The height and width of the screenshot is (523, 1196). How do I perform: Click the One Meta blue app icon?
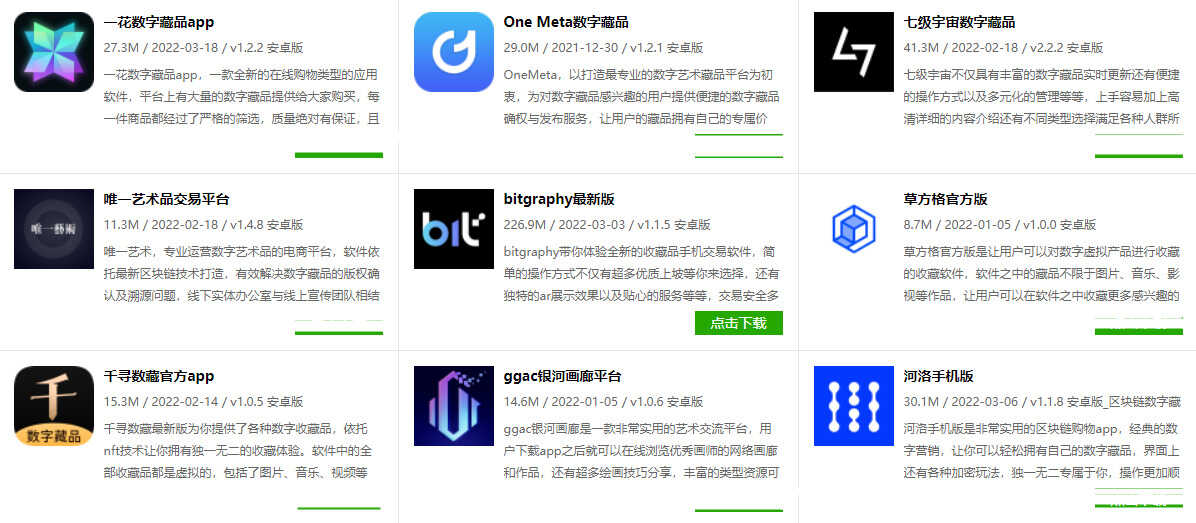click(454, 52)
